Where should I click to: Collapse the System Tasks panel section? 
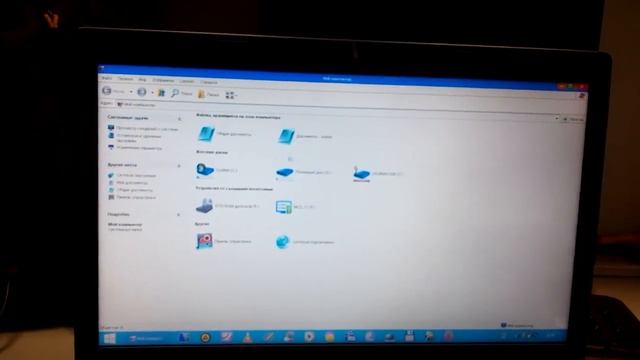(179, 119)
